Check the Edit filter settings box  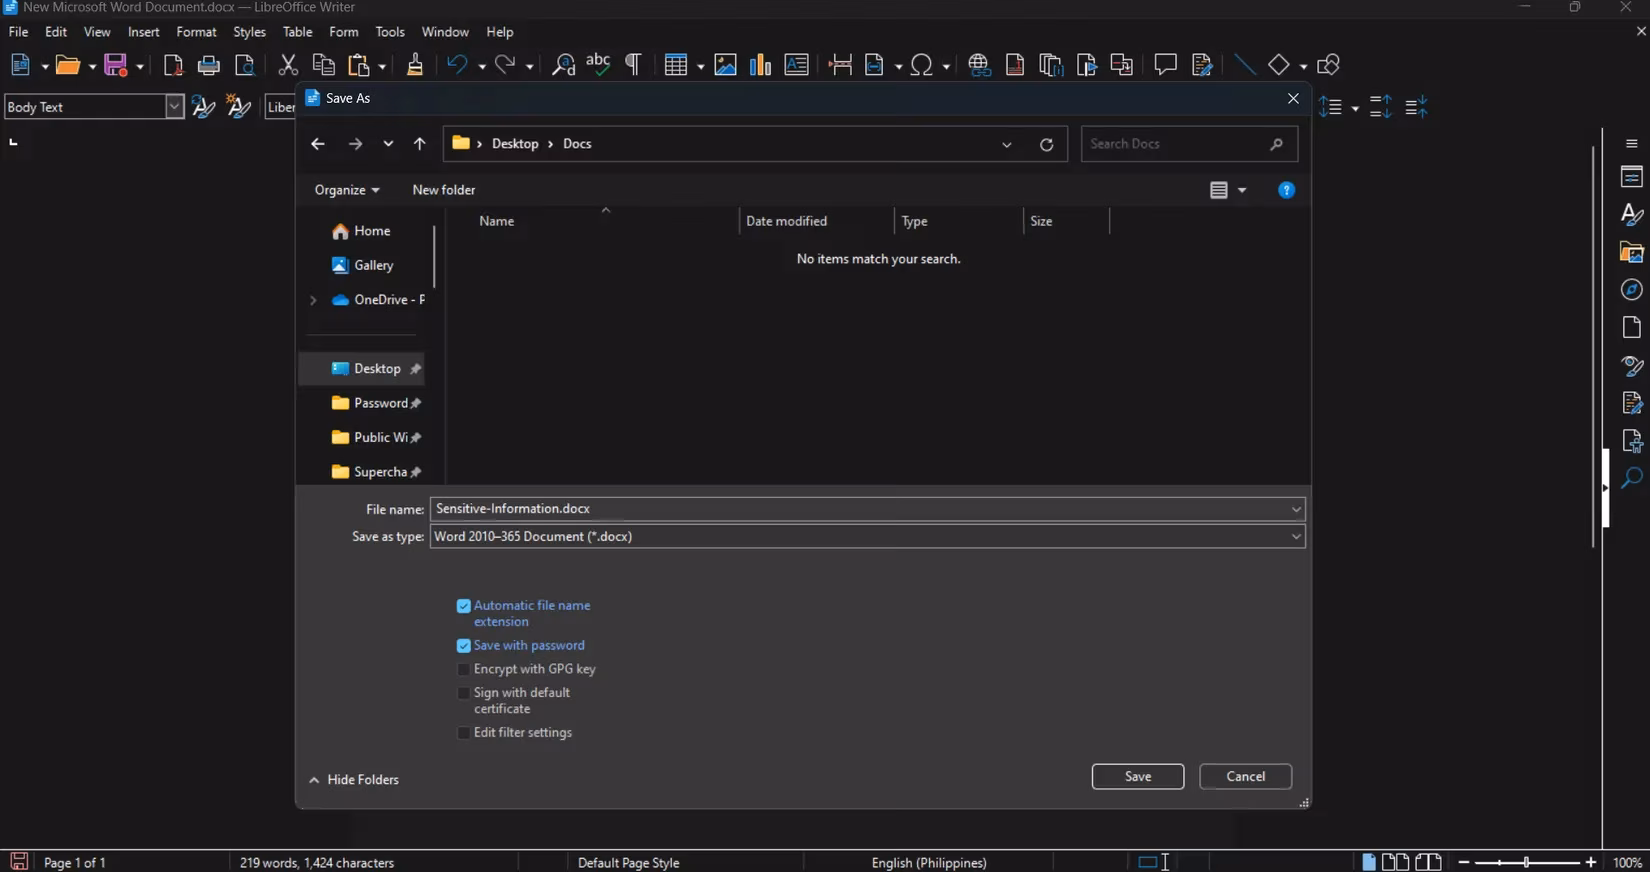(464, 733)
